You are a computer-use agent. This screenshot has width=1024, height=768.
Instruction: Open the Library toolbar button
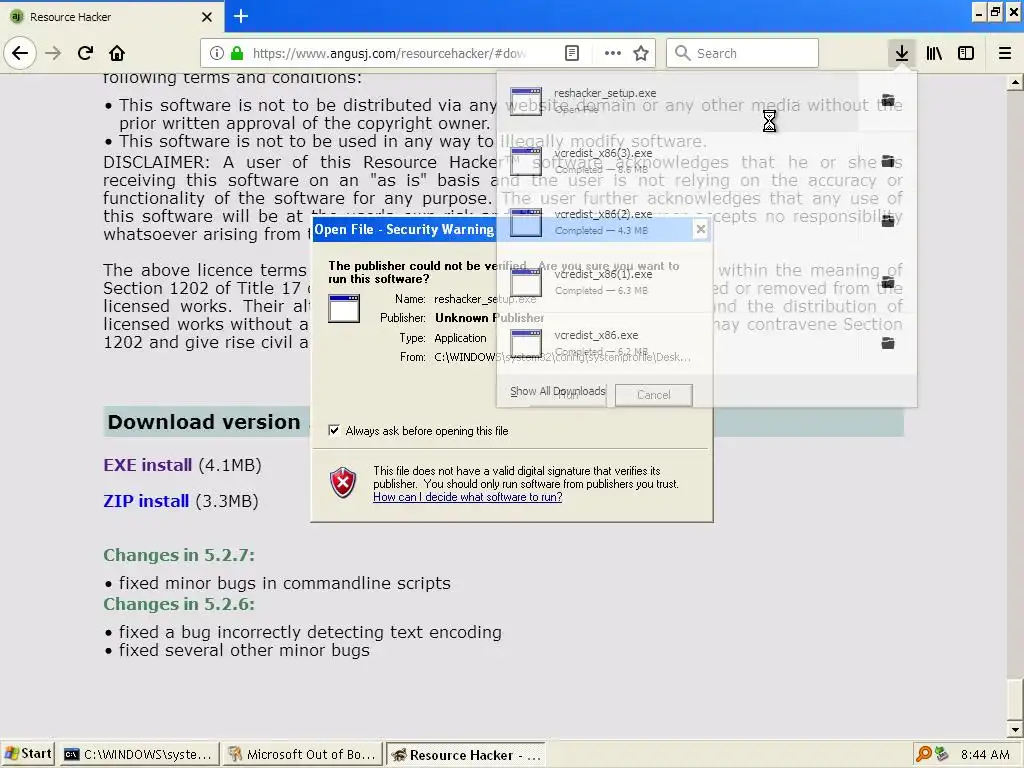click(934, 53)
